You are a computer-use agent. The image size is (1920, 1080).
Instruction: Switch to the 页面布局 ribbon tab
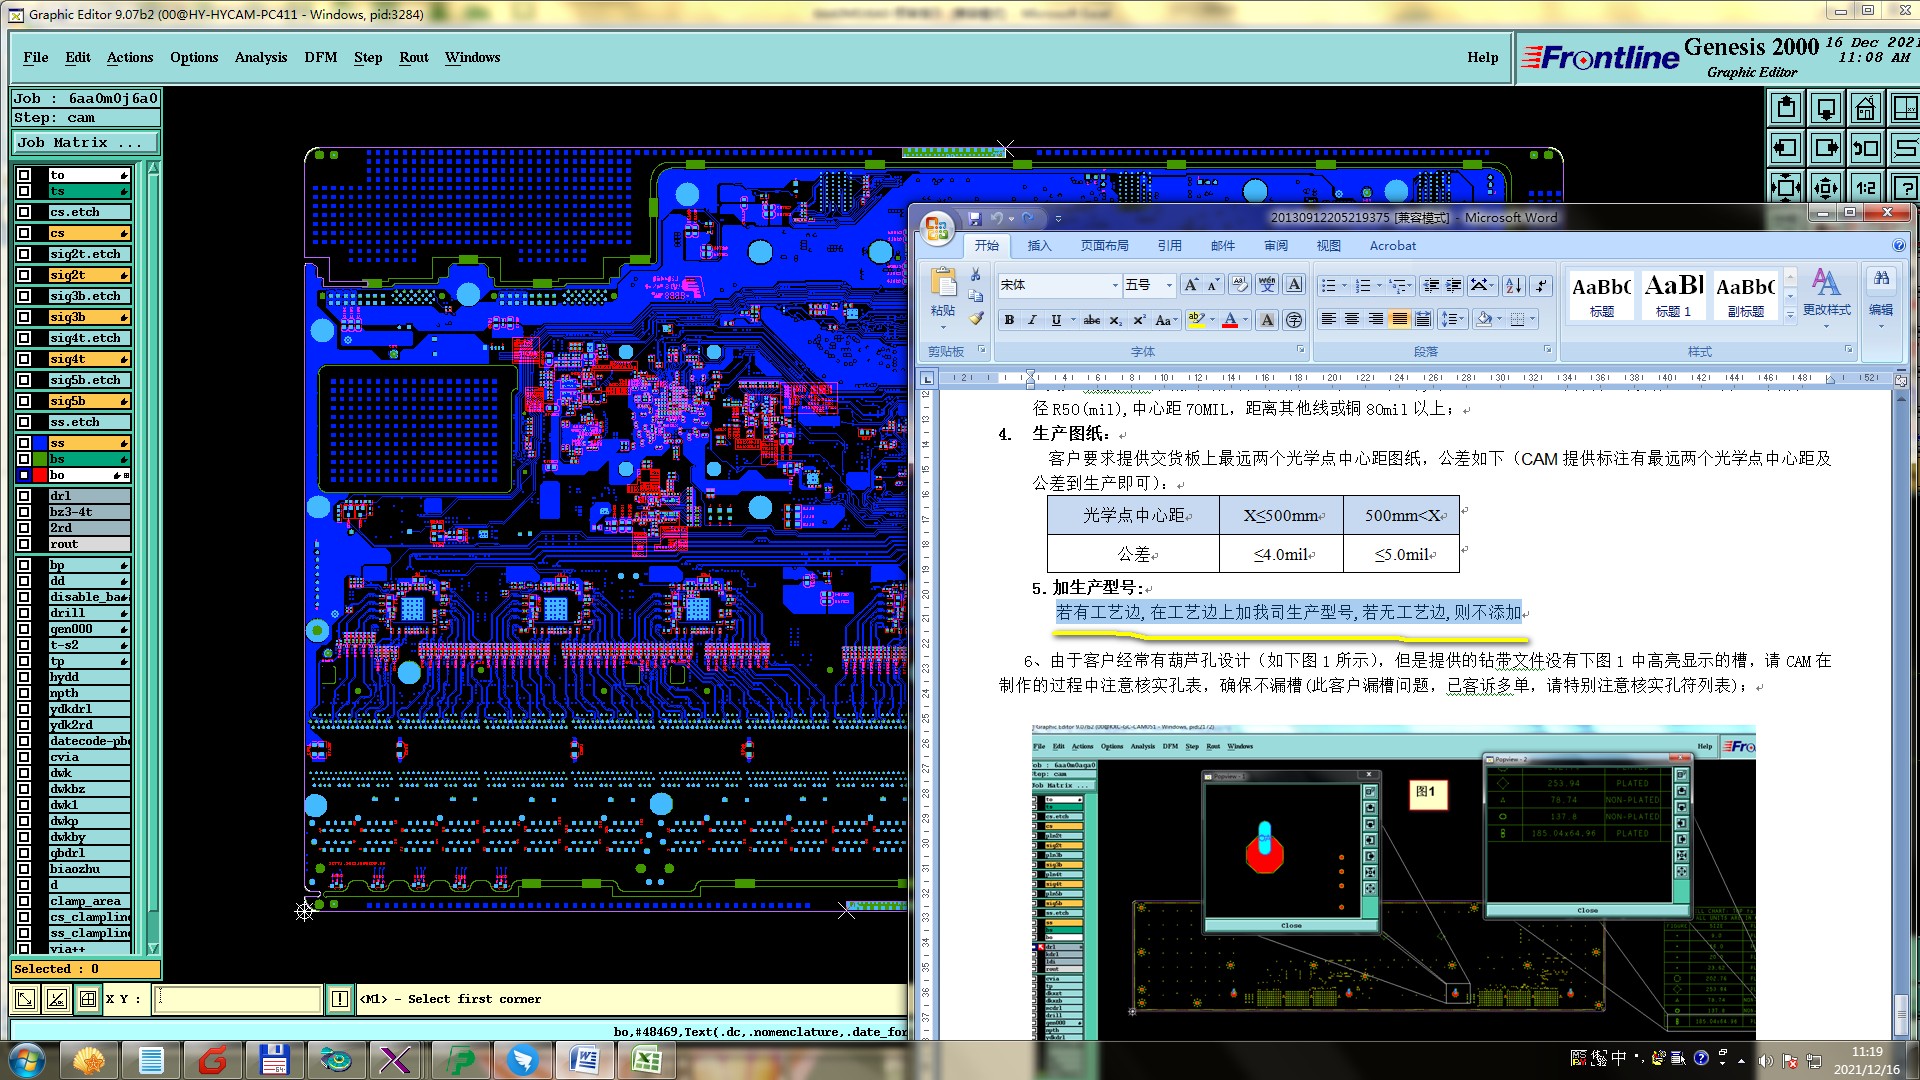[x=1104, y=246]
